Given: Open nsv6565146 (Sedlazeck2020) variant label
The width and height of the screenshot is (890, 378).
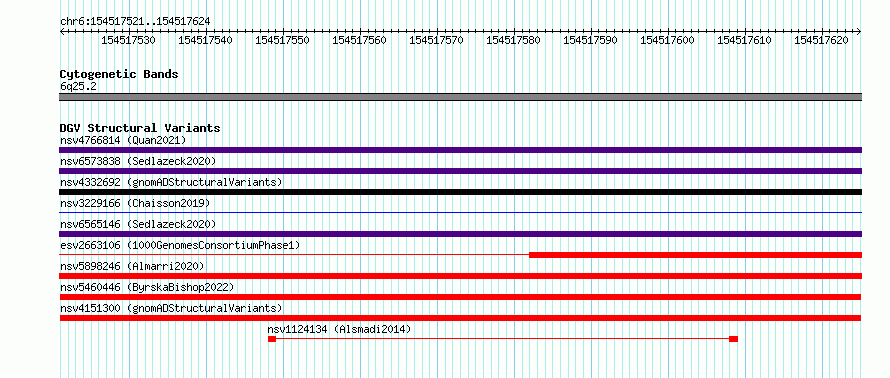Looking at the screenshot, I should [138, 224].
